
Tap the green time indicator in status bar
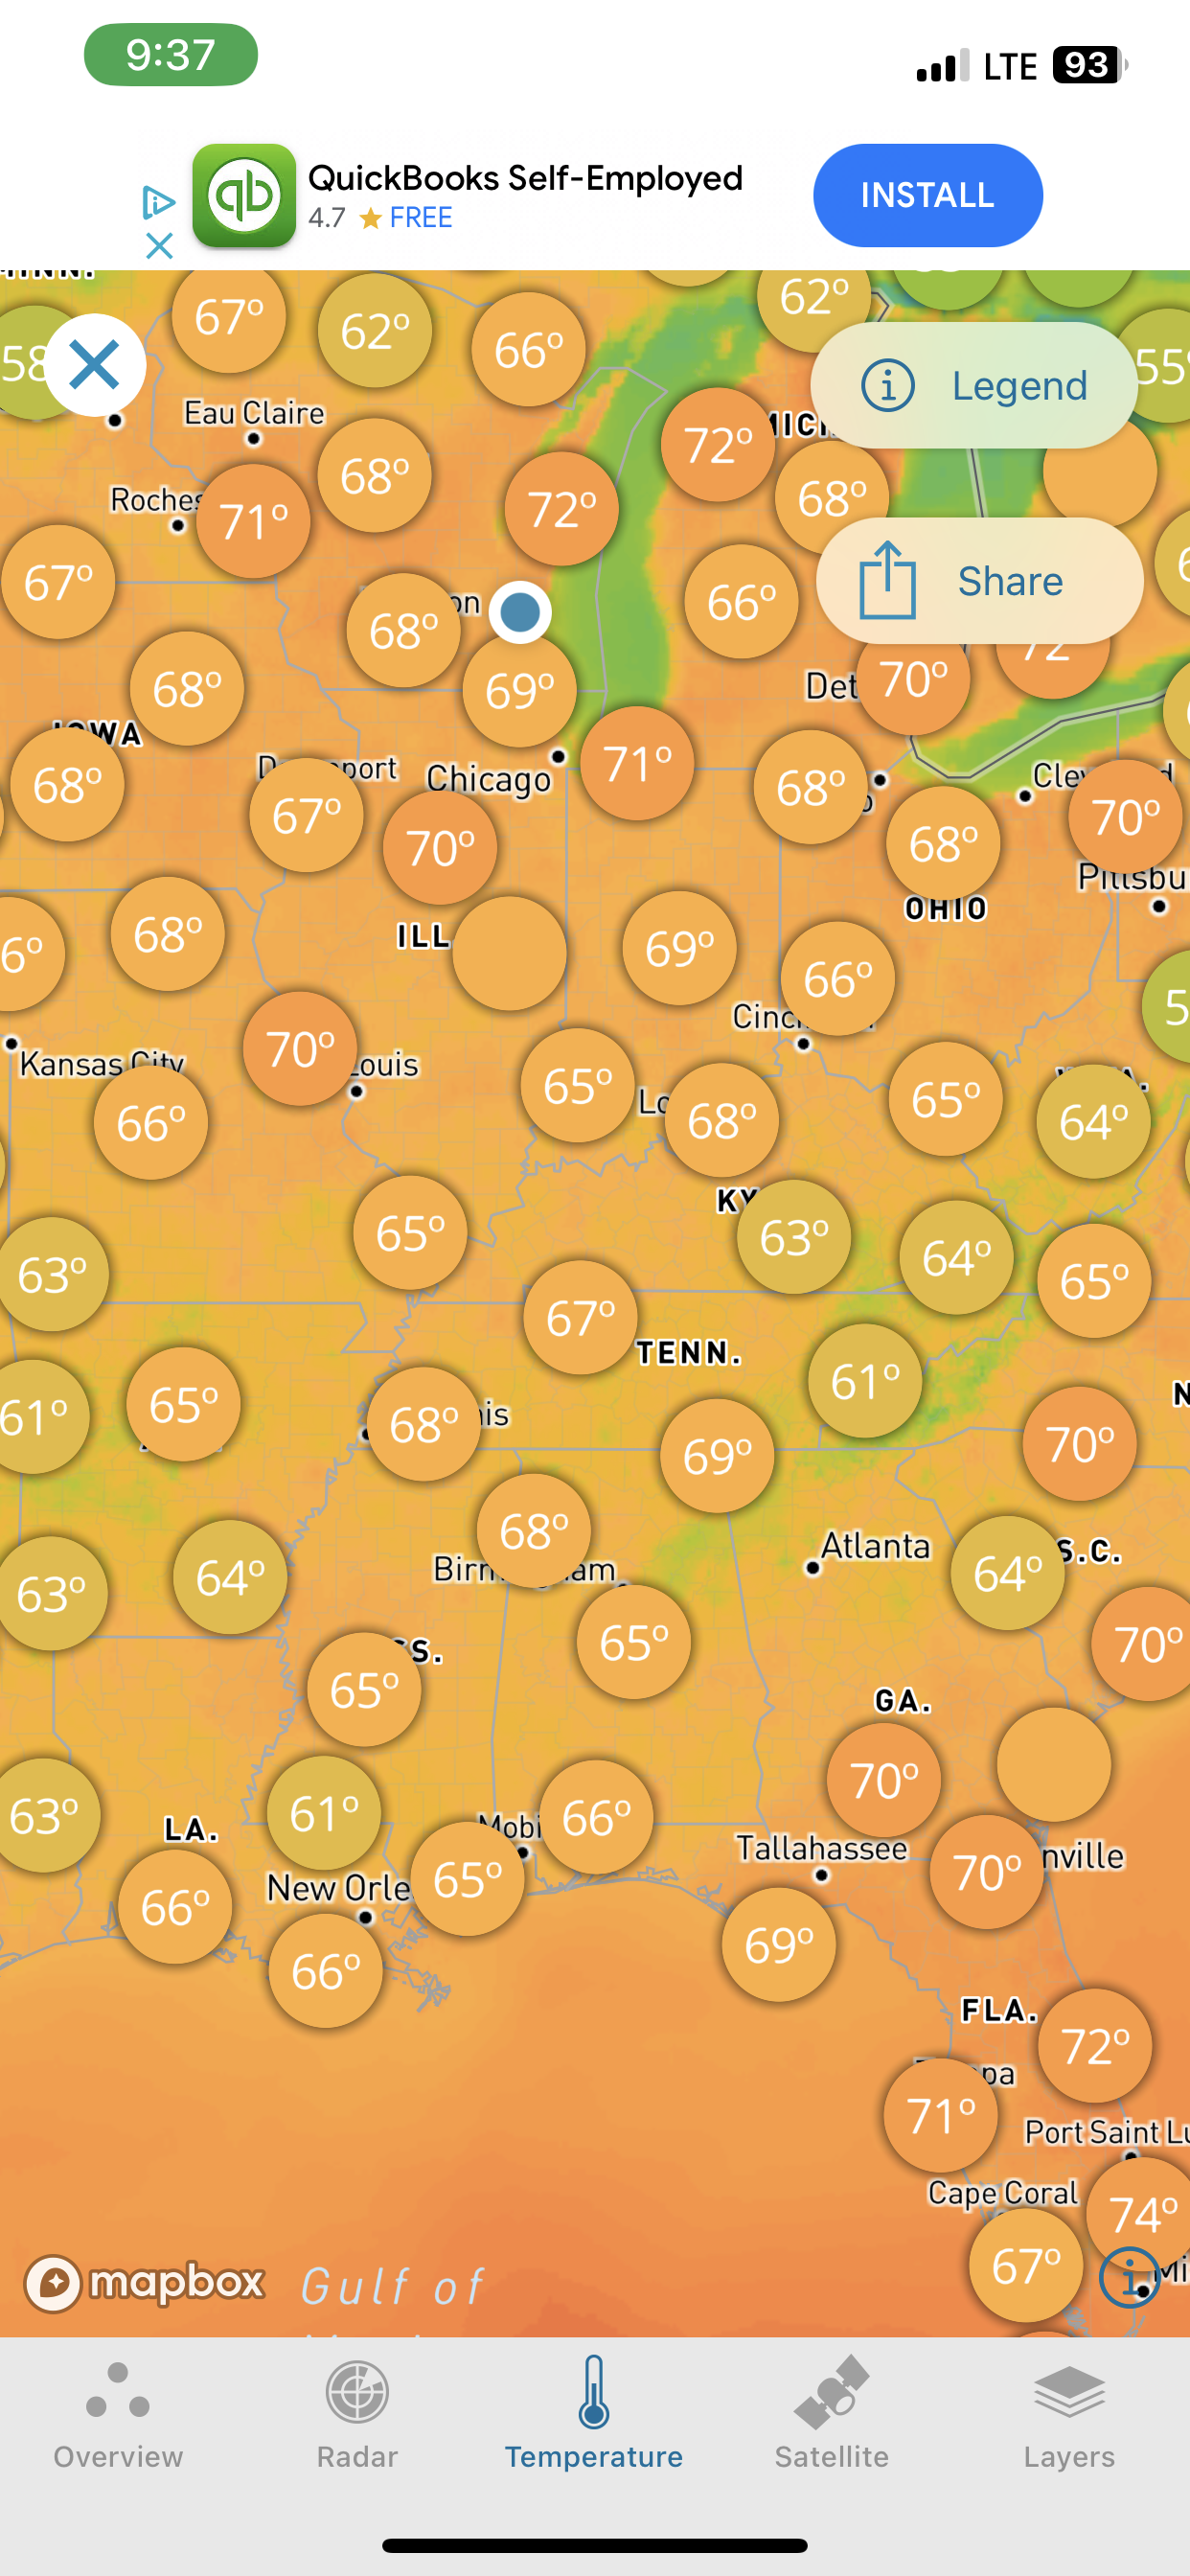point(171,55)
